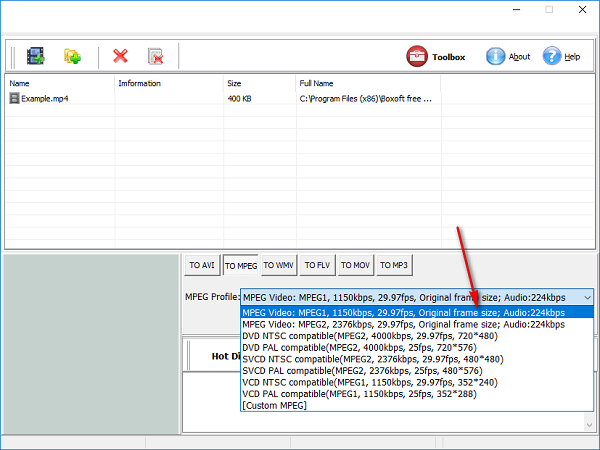Click the Information column header
Screen dimensions: 600x450
tap(169, 83)
